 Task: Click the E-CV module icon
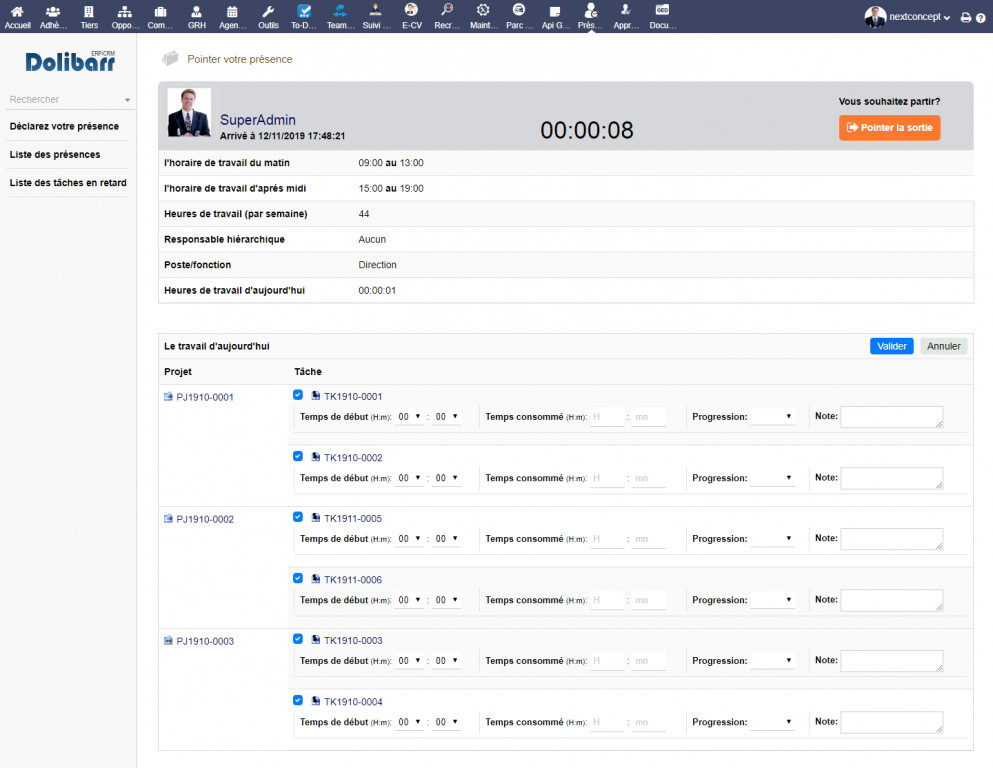(x=411, y=11)
